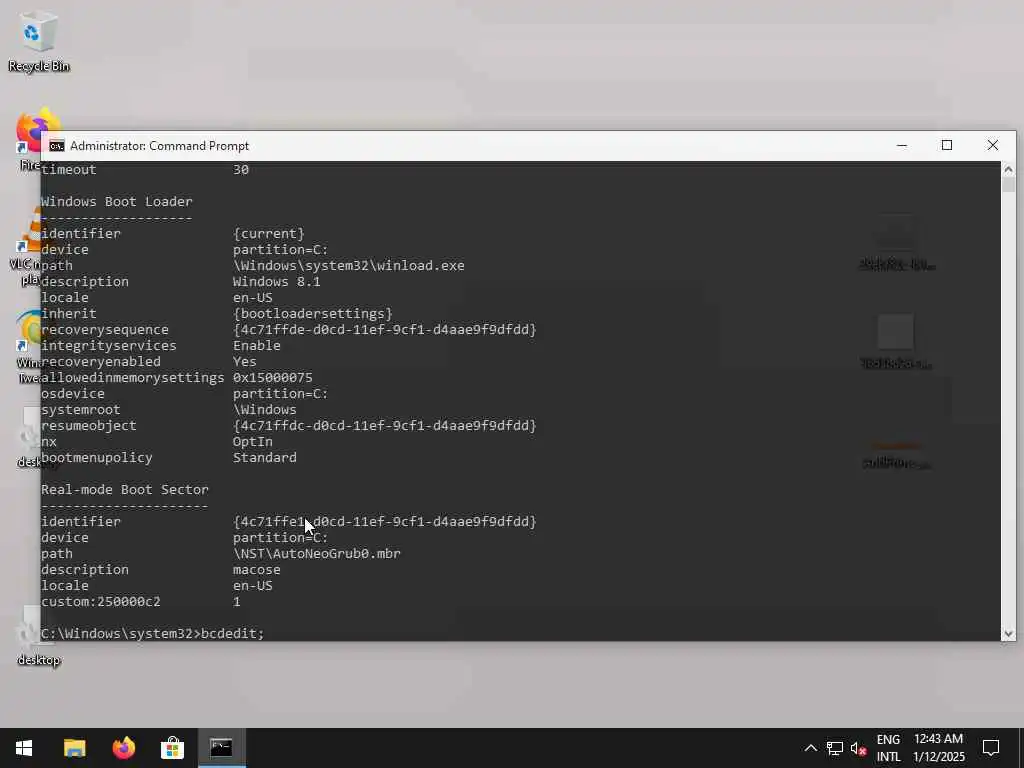Open Microsoft Store from the taskbar
1024x768 pixels.
click(x=172, y=748)
